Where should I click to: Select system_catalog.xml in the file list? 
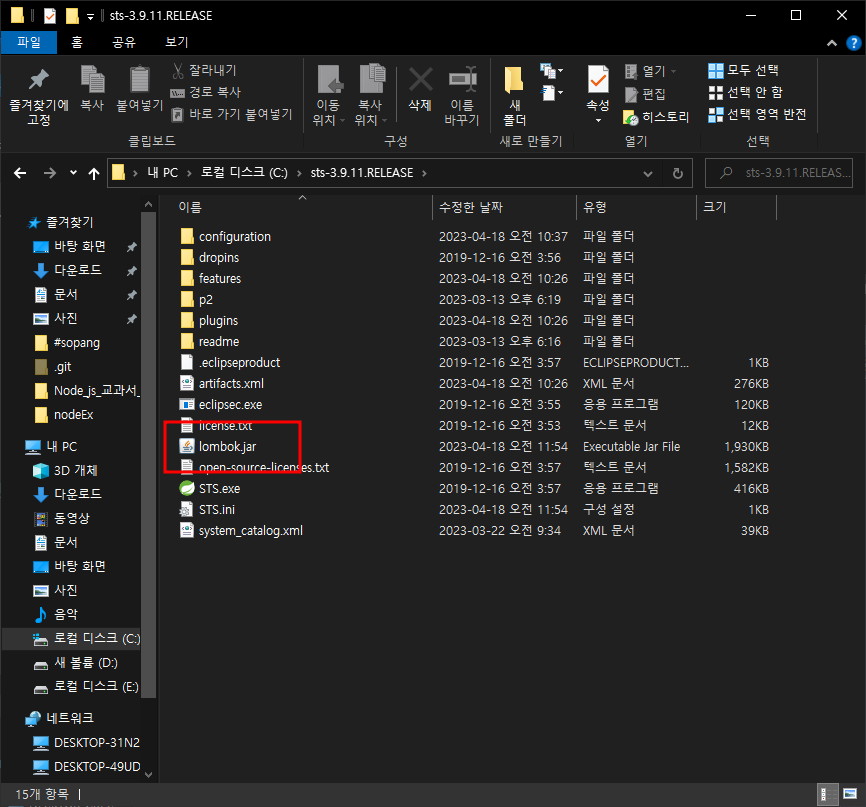point(250,530)
